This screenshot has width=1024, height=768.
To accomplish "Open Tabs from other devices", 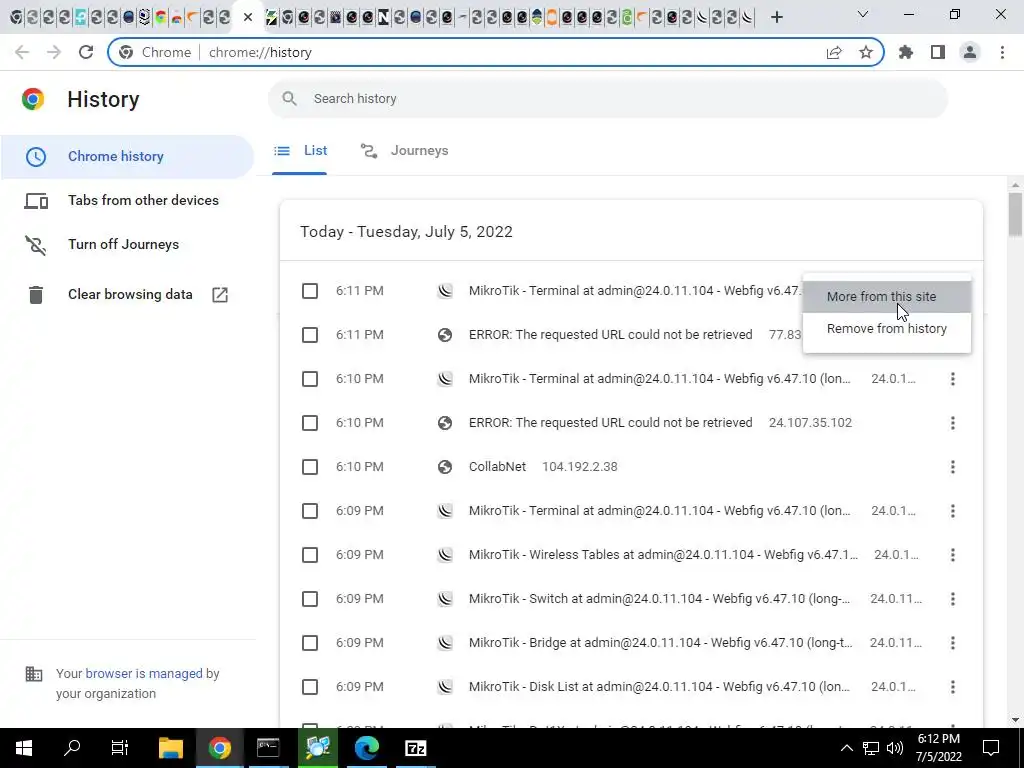I will point(127,200).
